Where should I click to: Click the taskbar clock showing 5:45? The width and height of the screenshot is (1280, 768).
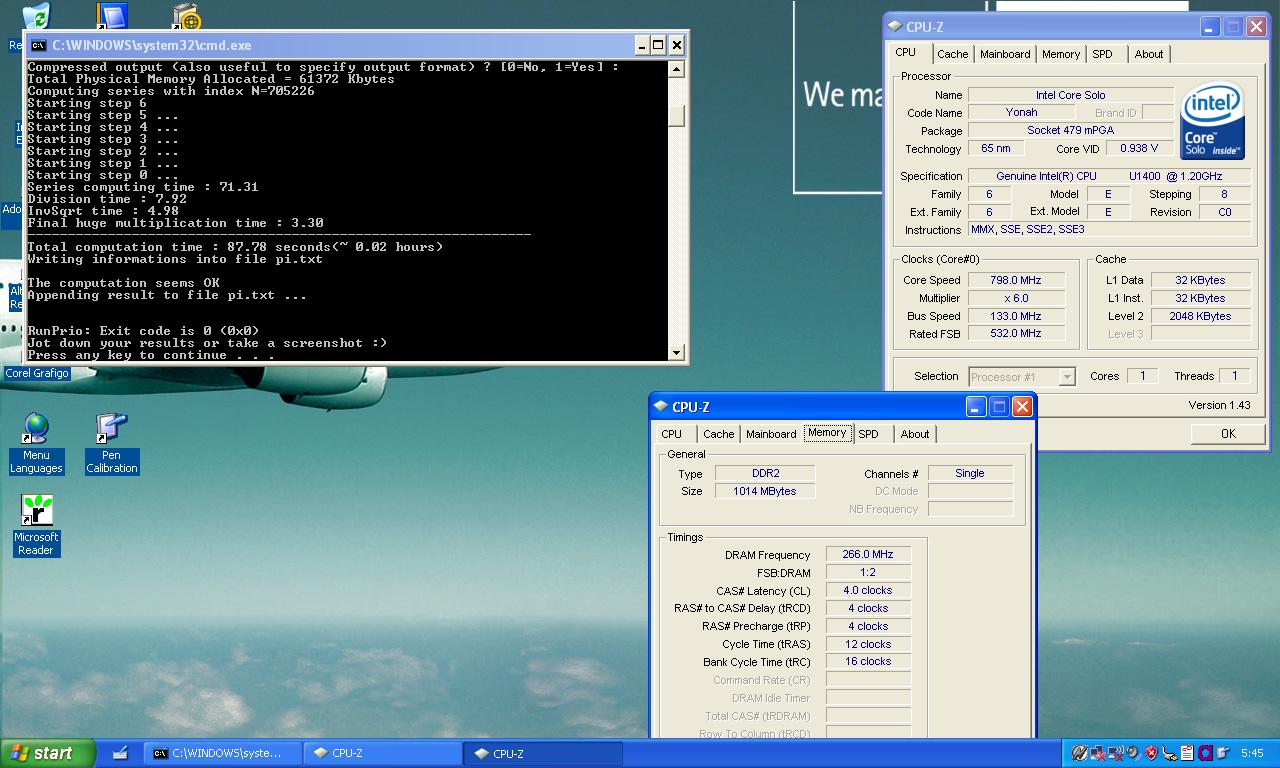tap(1252, 753)
